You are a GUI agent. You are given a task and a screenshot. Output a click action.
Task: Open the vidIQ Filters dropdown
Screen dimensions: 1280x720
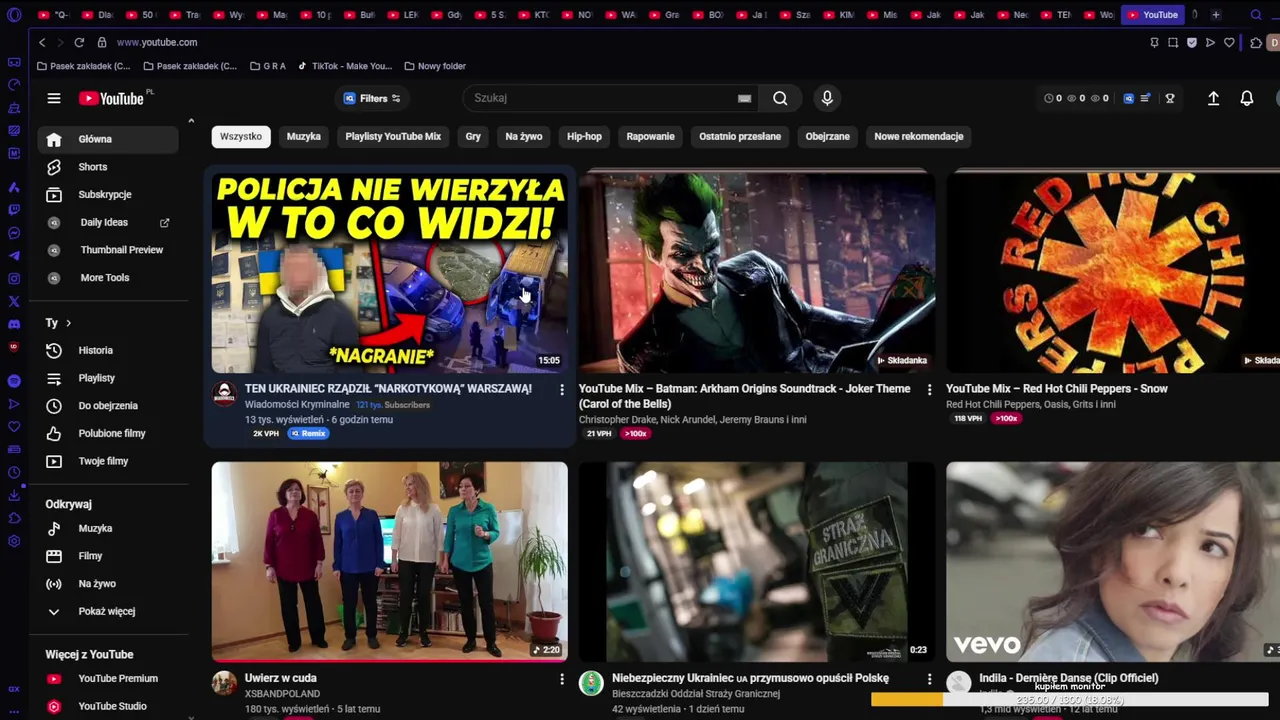point(372,98)
